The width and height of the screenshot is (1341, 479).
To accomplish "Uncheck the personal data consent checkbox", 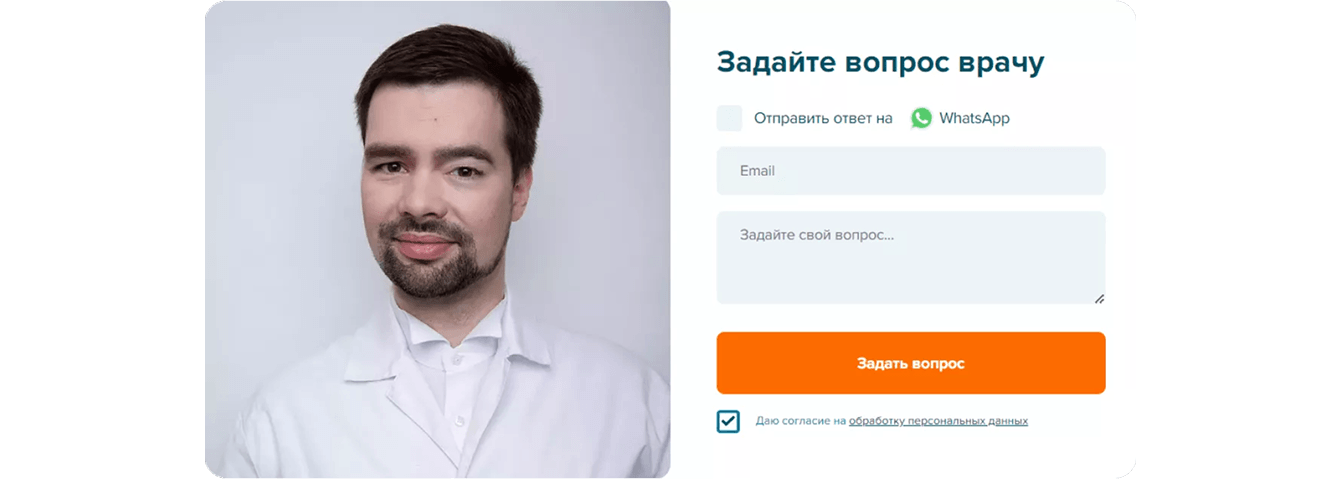I will pos(728,421).
